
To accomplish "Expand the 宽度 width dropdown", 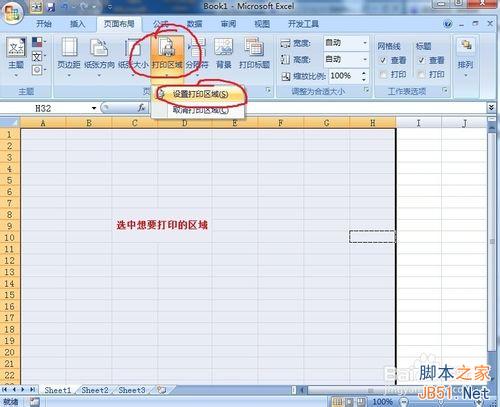I will point(365,43).
